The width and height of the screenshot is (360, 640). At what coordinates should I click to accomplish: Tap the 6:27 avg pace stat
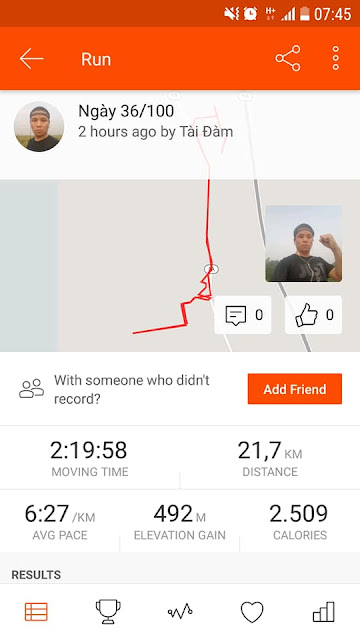[x=60, y=522]
